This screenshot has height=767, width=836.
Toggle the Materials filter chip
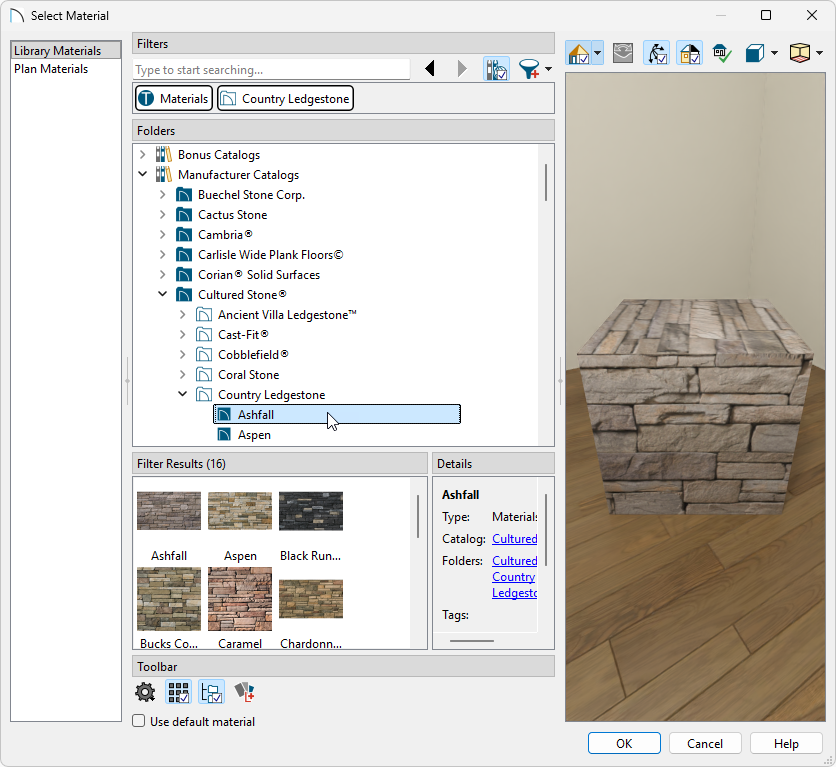pos(172,98)
